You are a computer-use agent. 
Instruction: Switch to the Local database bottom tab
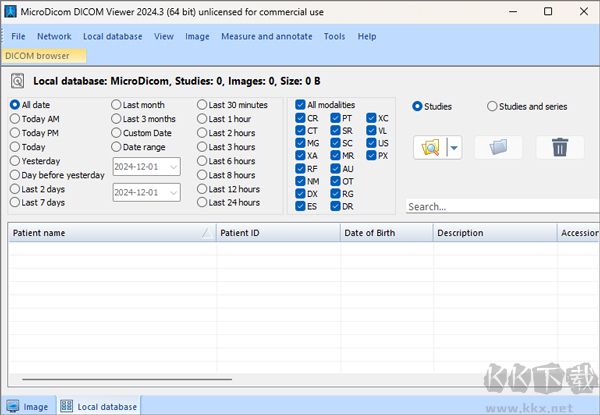(x=99, y=406)
